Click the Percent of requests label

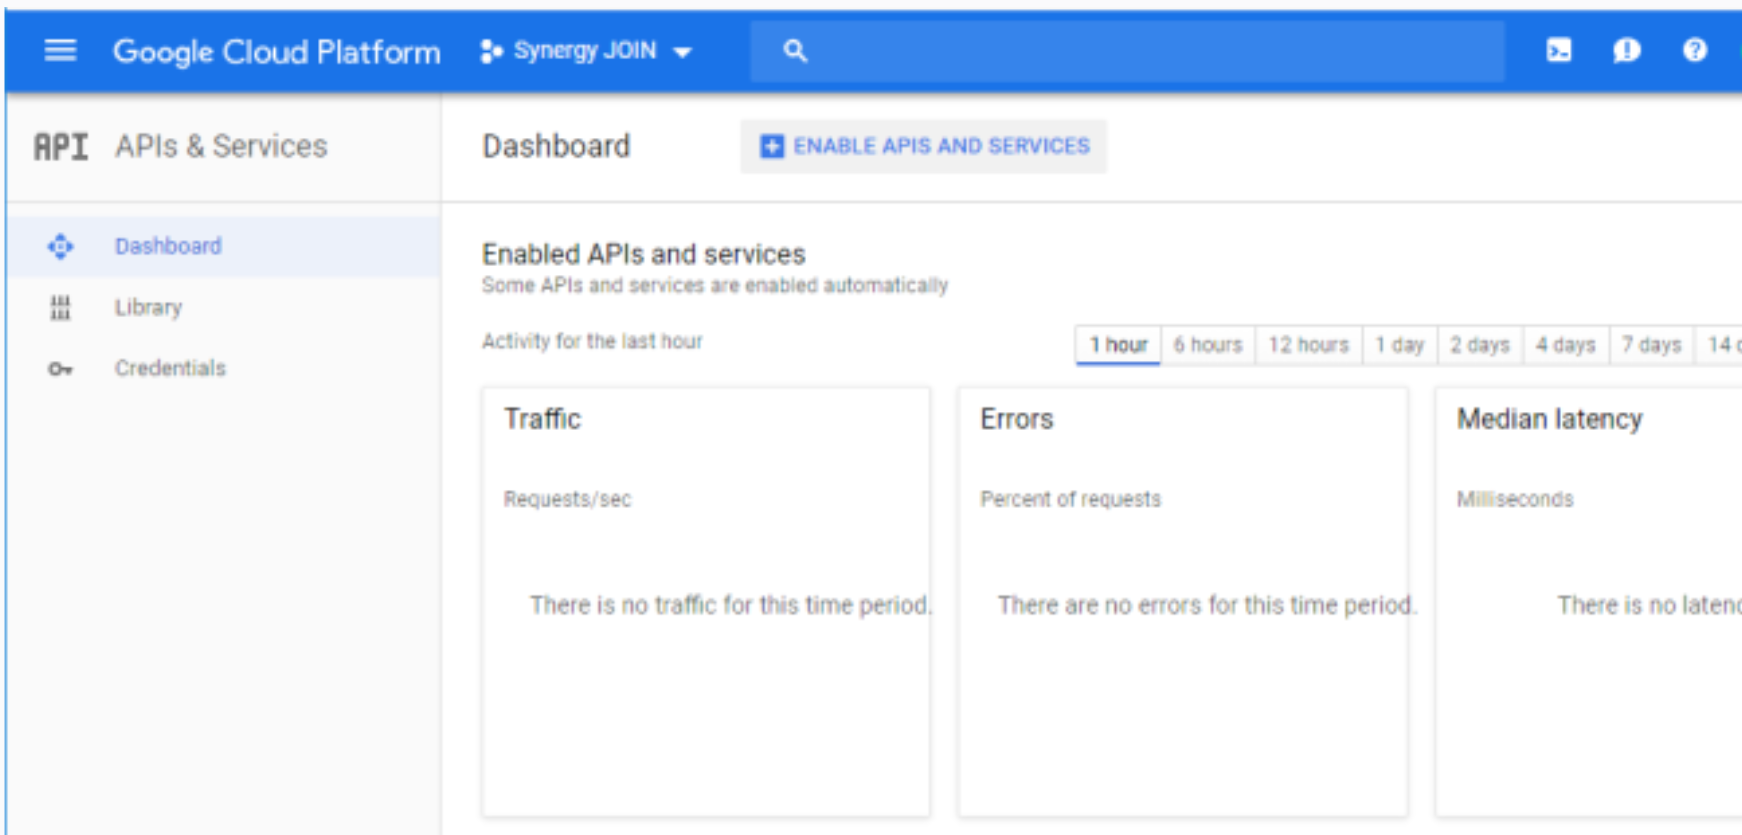1071,499
